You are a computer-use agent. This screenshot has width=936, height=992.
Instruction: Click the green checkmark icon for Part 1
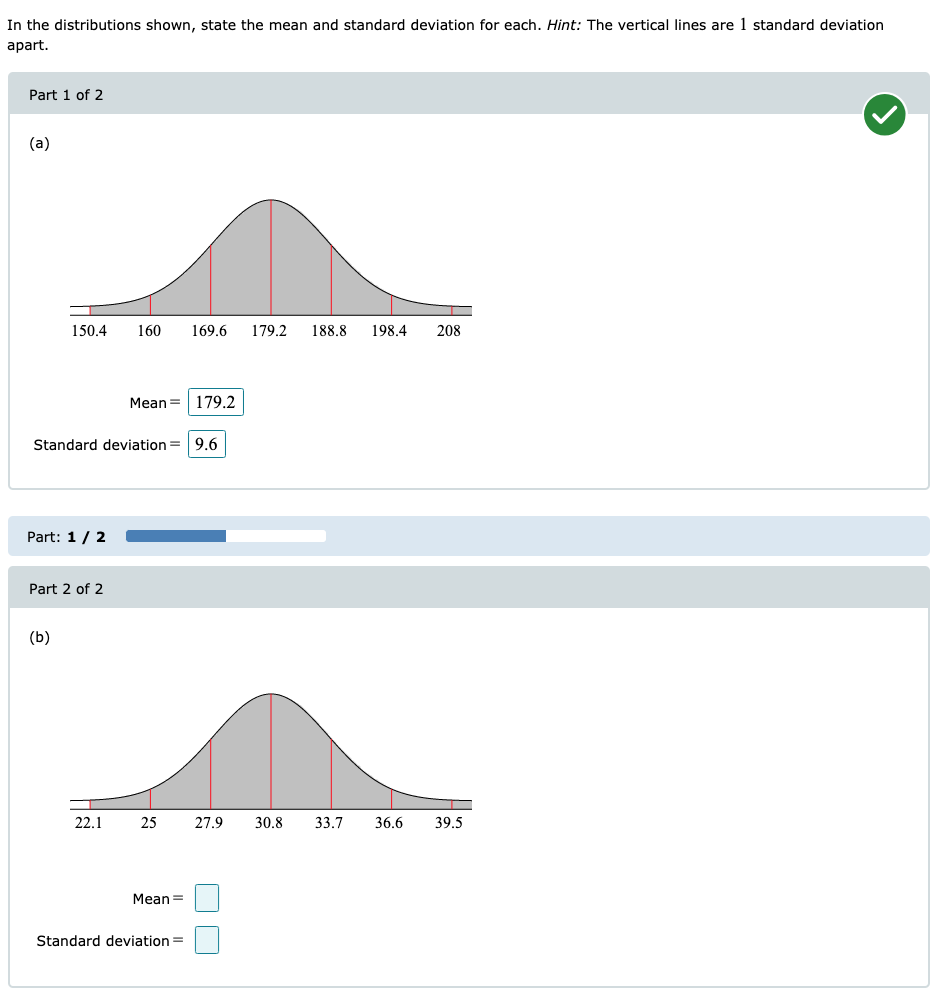(884, 115)
